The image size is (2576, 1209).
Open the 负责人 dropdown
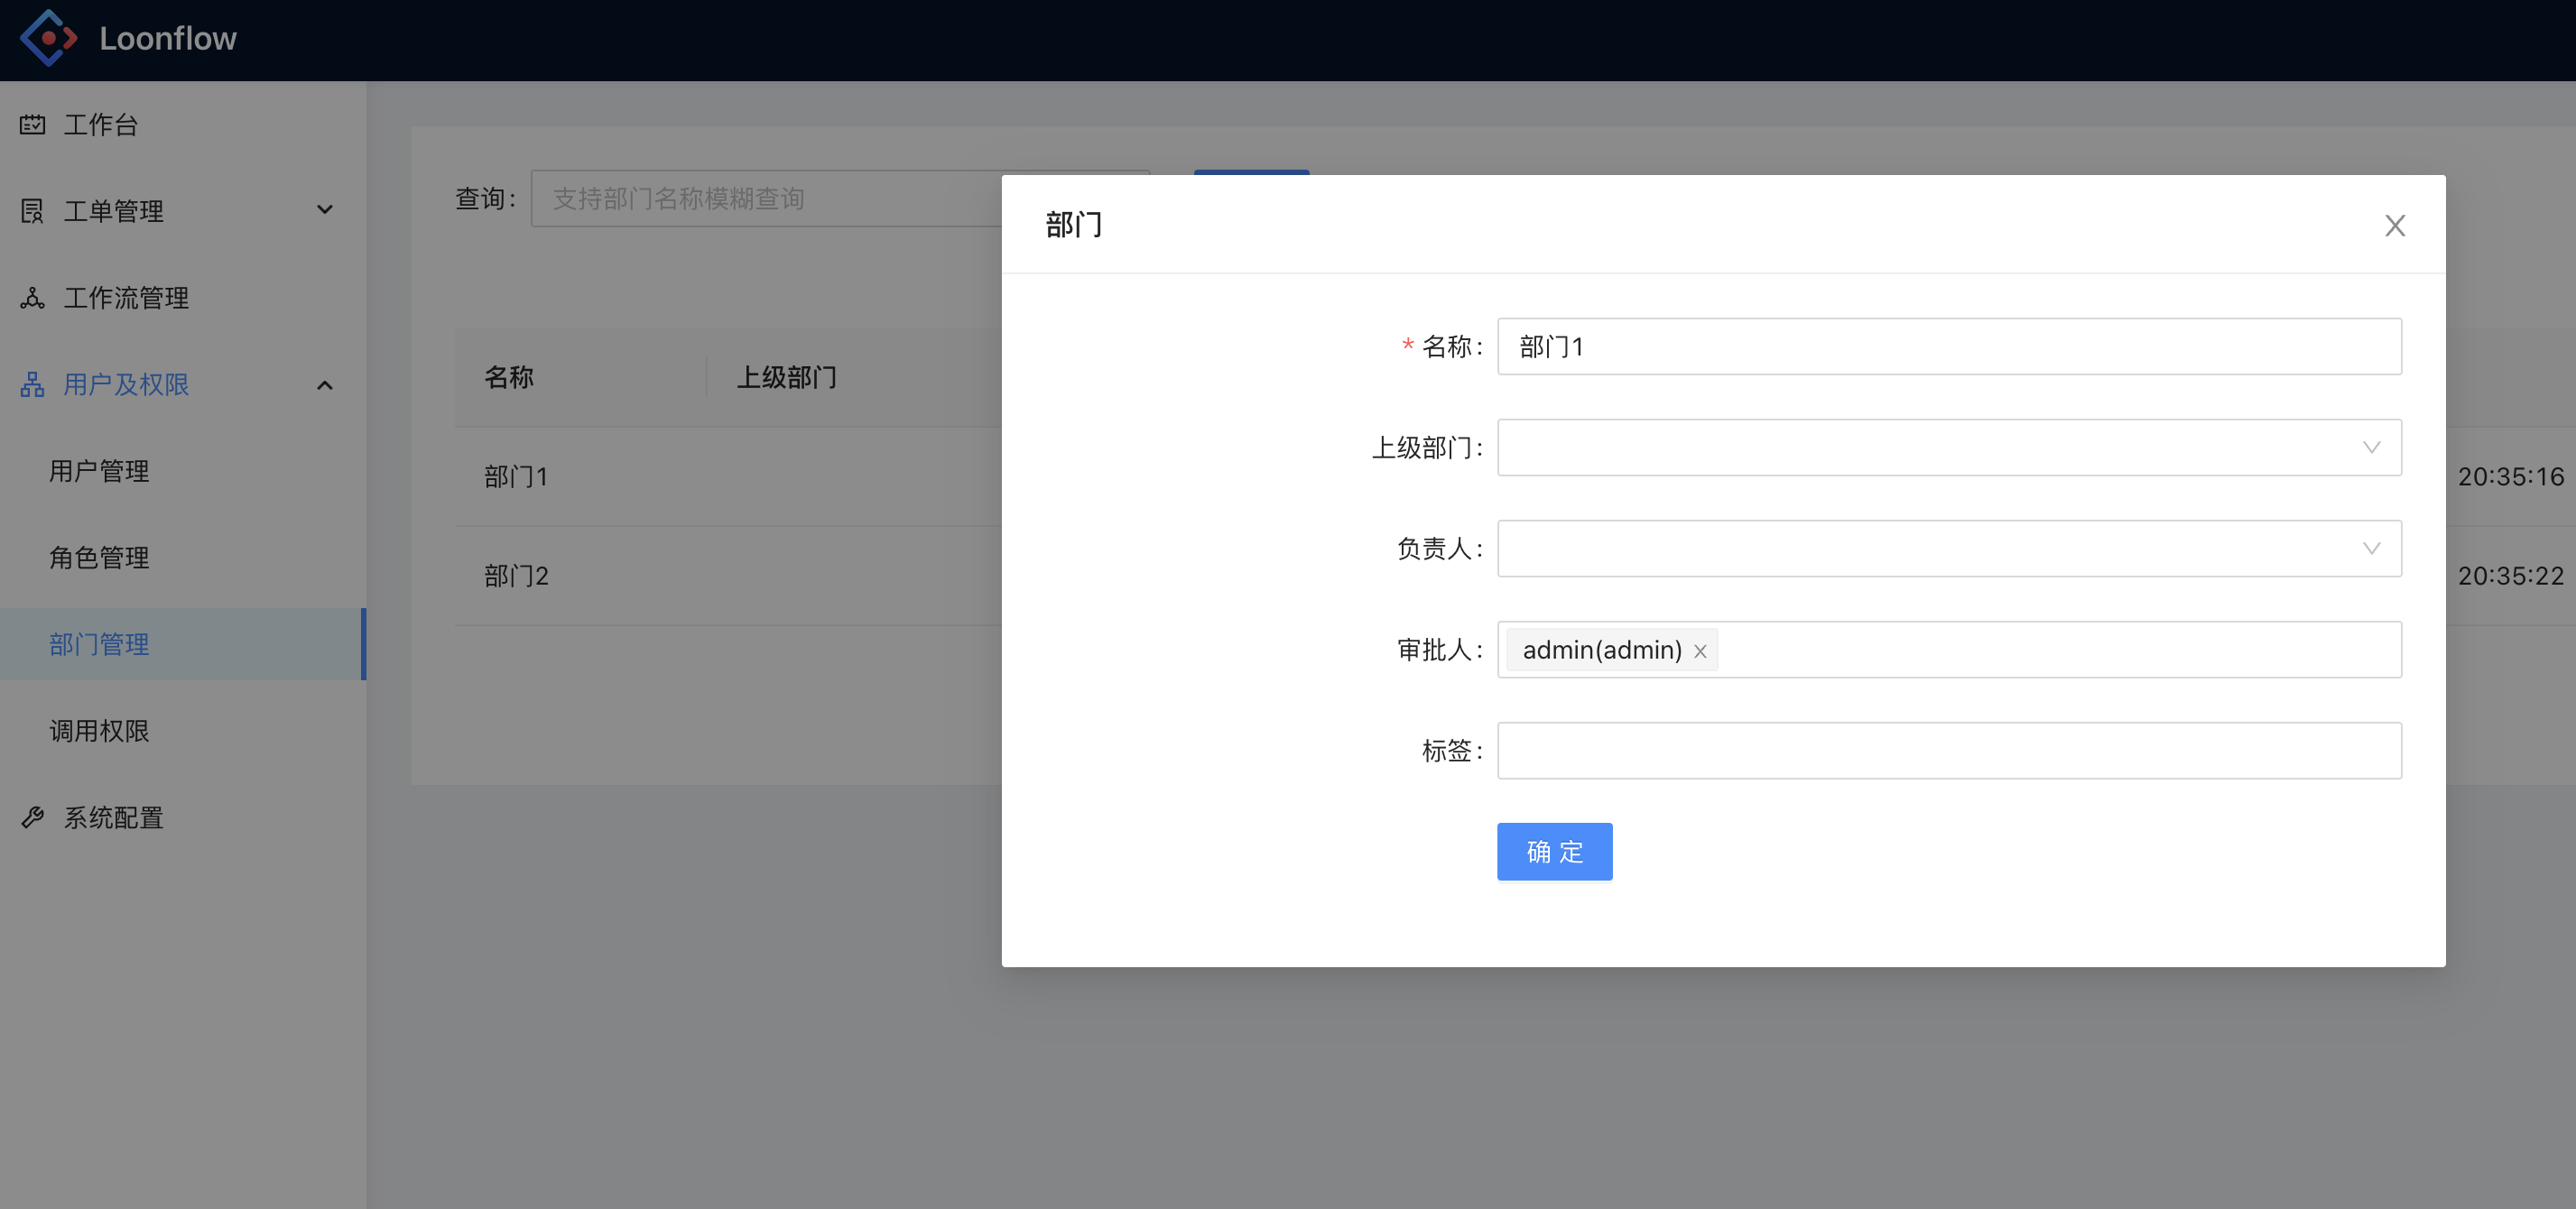click(1949, 548)
